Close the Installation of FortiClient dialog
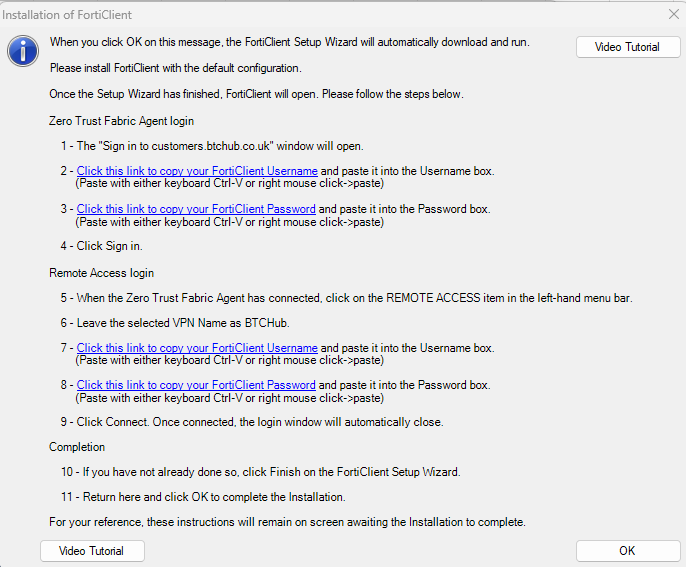 point(674,14)
